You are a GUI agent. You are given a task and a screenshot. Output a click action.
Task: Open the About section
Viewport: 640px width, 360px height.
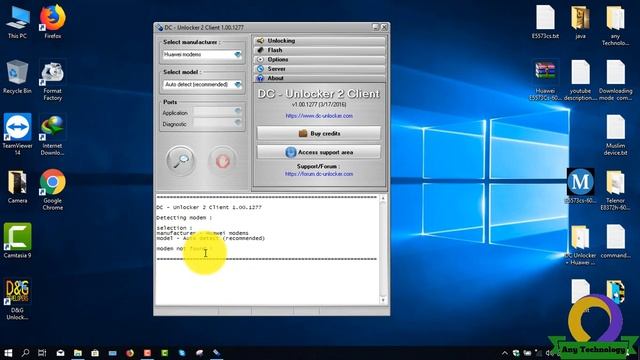[320, 78]
